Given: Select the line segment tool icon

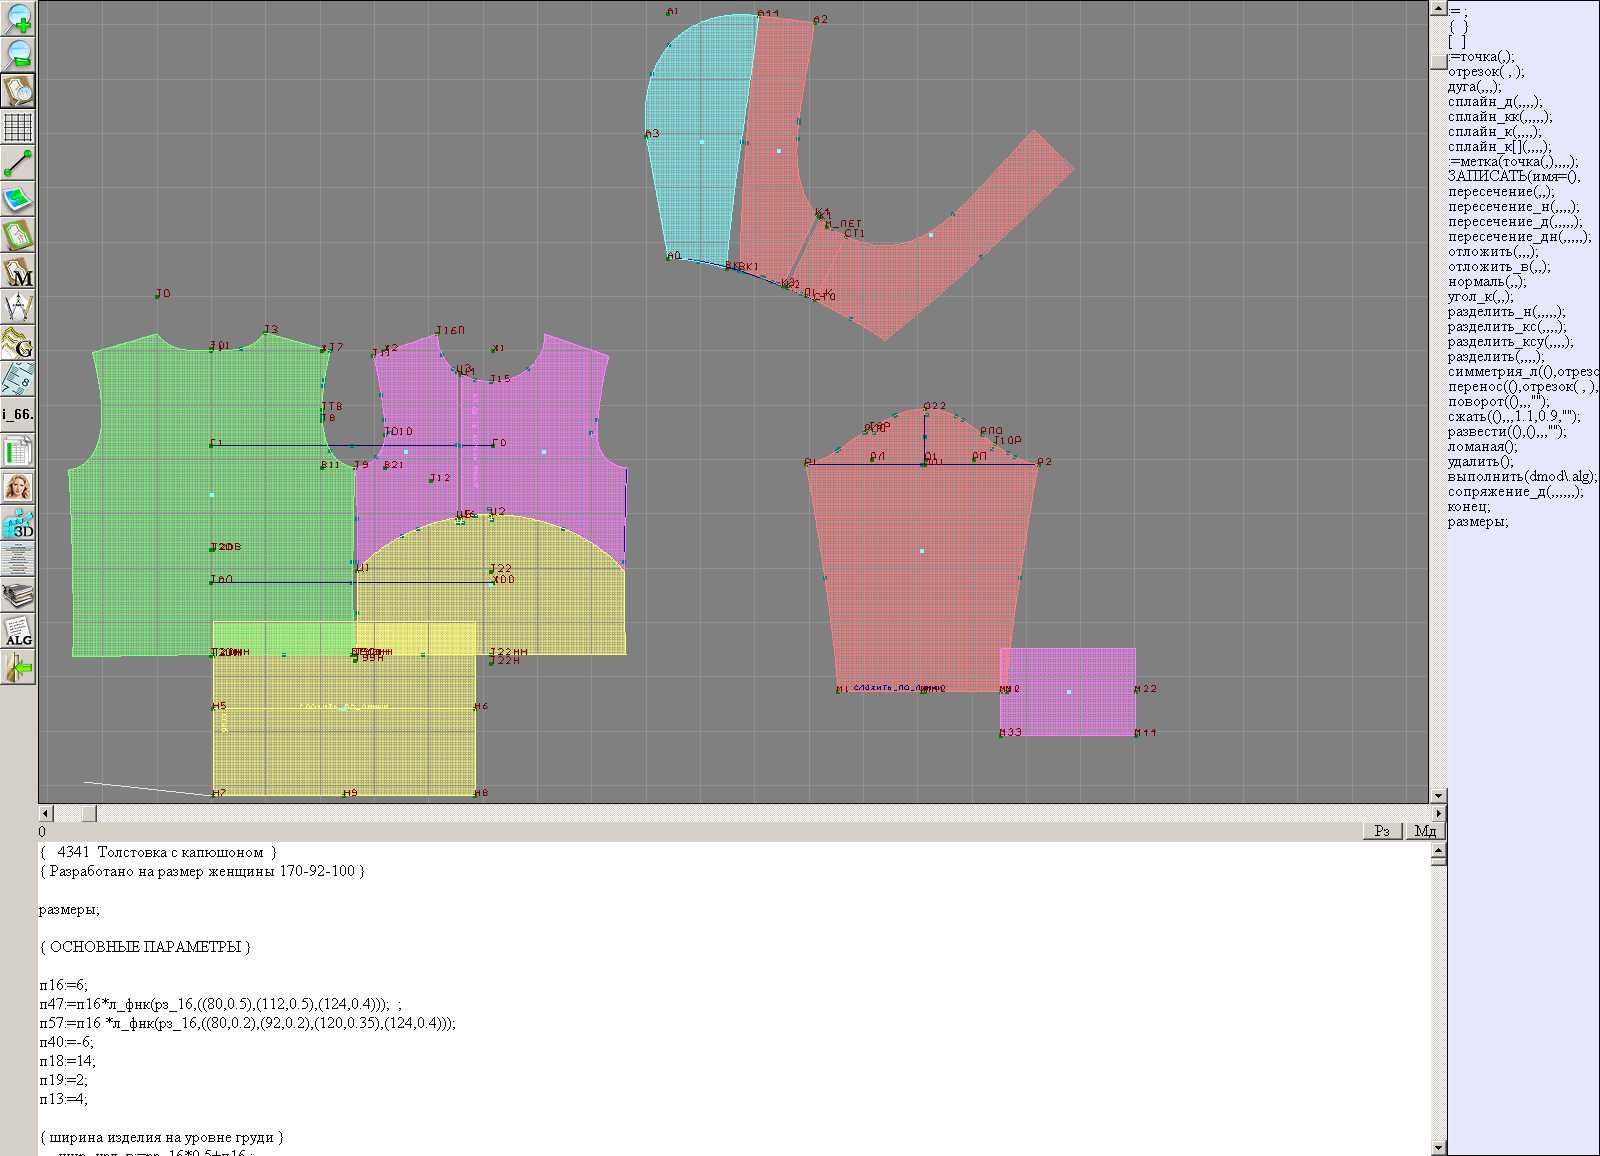Looking at the screenshot, I should pos(18,163).
